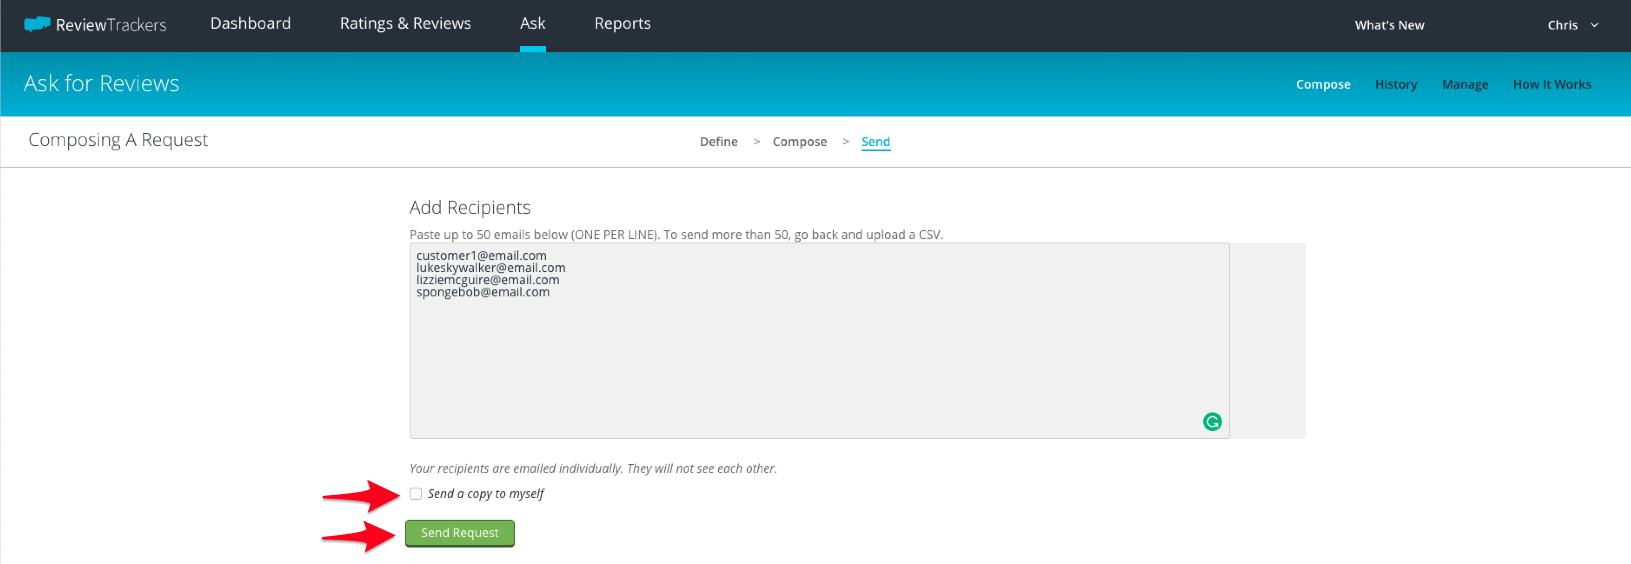
Task: Go to Ratings & Reviews
Action: click(405, 23)
